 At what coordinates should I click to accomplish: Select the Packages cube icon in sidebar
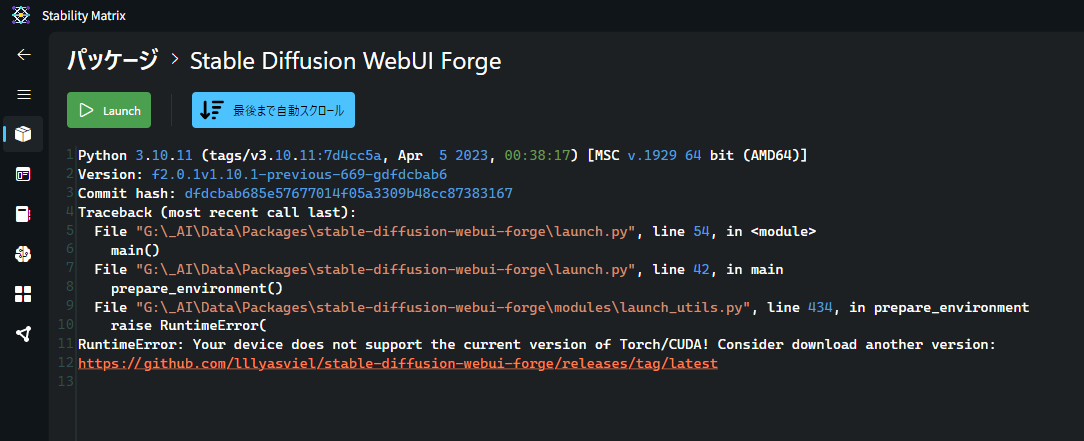[24, 134]
